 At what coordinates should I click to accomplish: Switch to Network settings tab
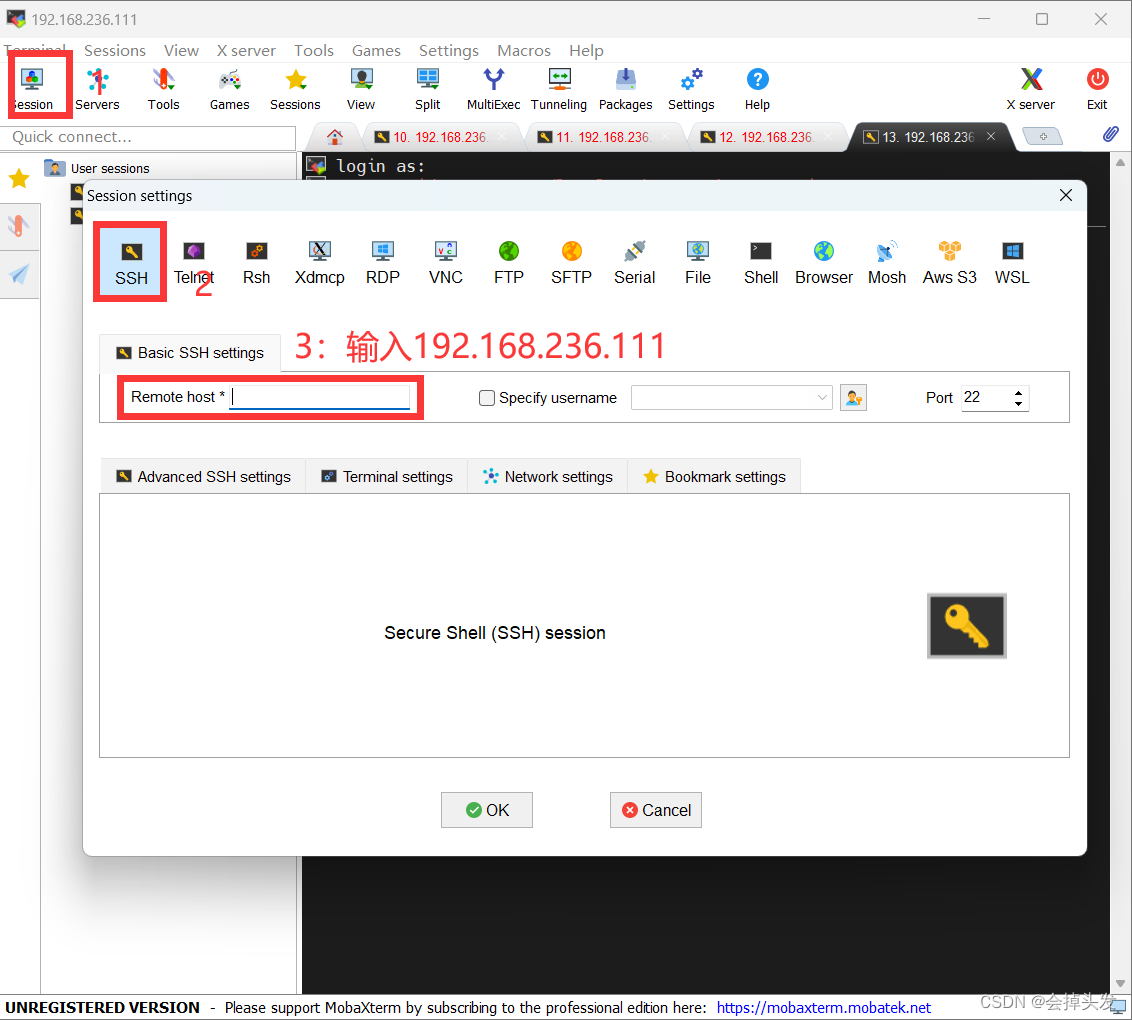click(x=547, y=477)
